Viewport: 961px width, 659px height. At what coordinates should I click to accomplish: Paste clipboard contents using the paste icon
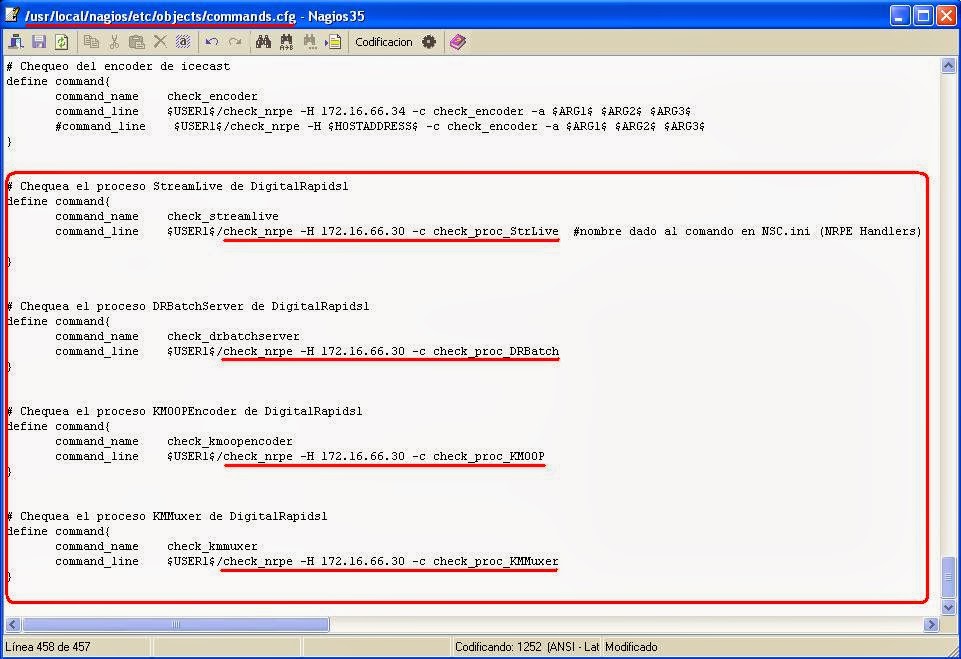coord(135,42)
